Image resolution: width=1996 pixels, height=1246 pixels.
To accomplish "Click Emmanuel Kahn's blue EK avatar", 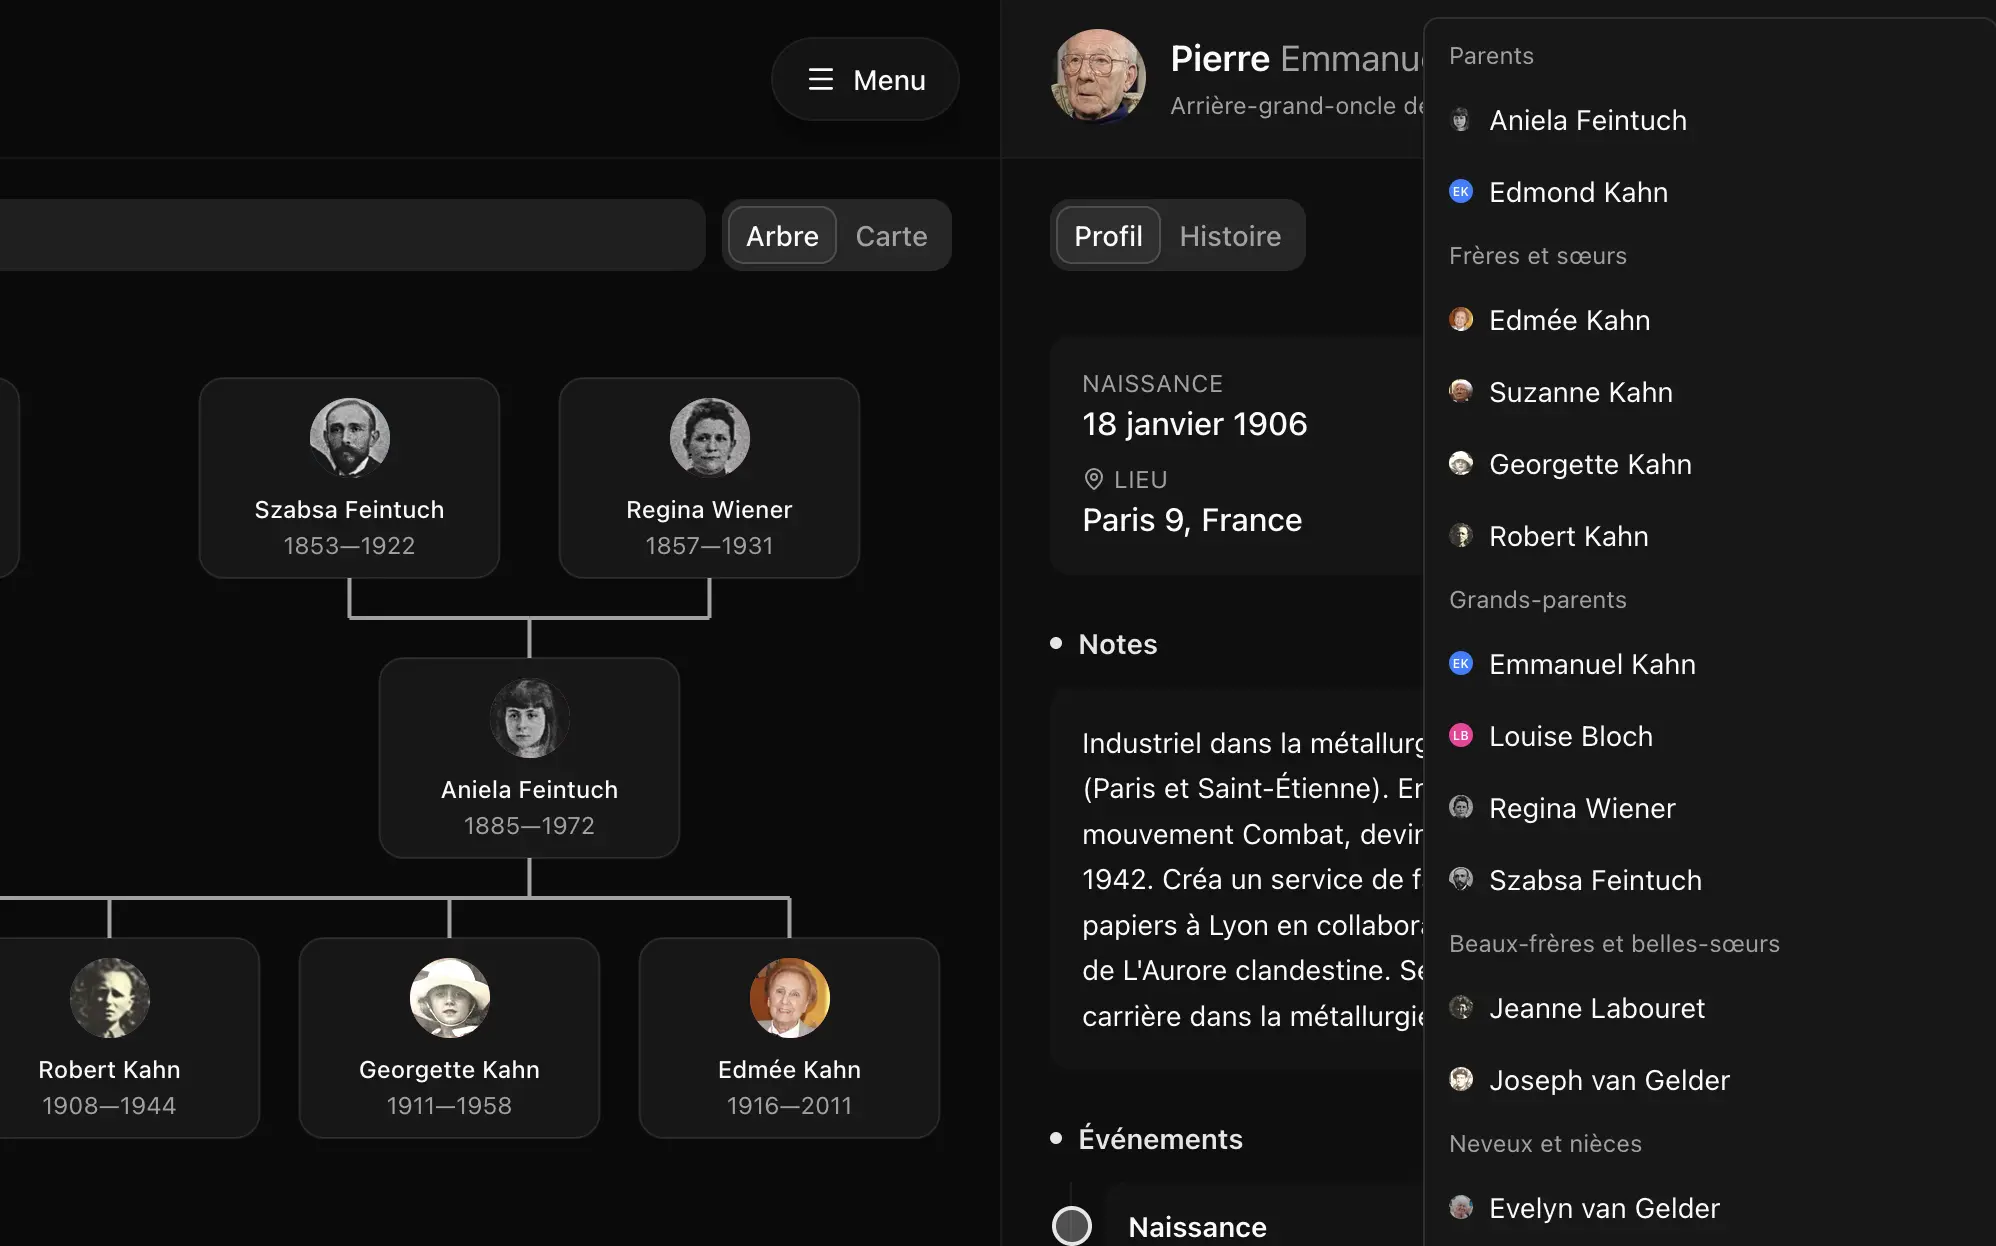I will coord(1461,664).
